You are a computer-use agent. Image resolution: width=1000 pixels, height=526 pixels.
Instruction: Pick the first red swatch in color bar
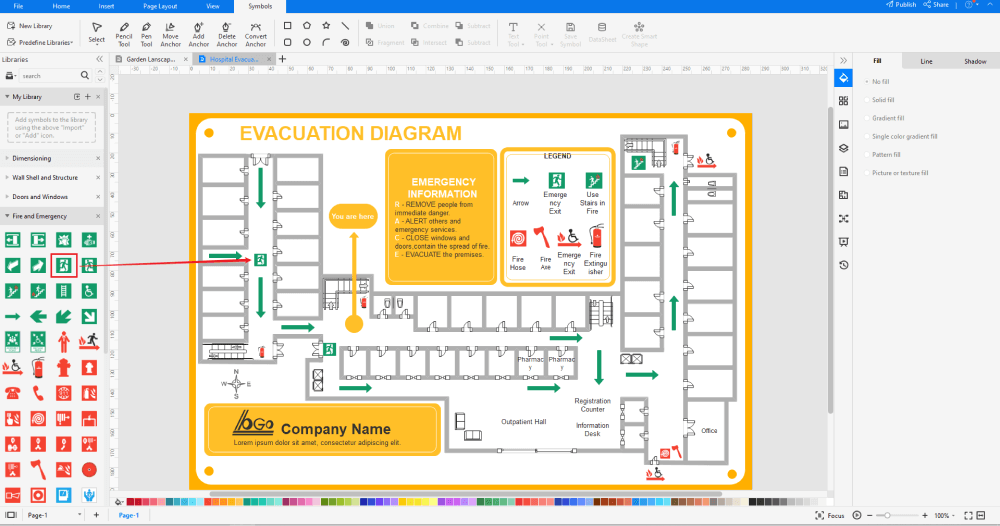pyautogui.click(x=130, y=501)
